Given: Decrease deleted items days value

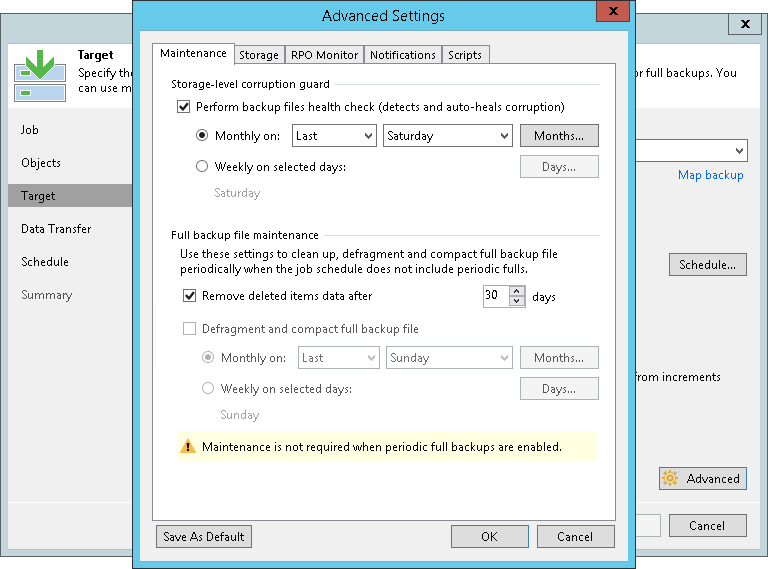Looking at the screenshot, I should pos(517,301).
